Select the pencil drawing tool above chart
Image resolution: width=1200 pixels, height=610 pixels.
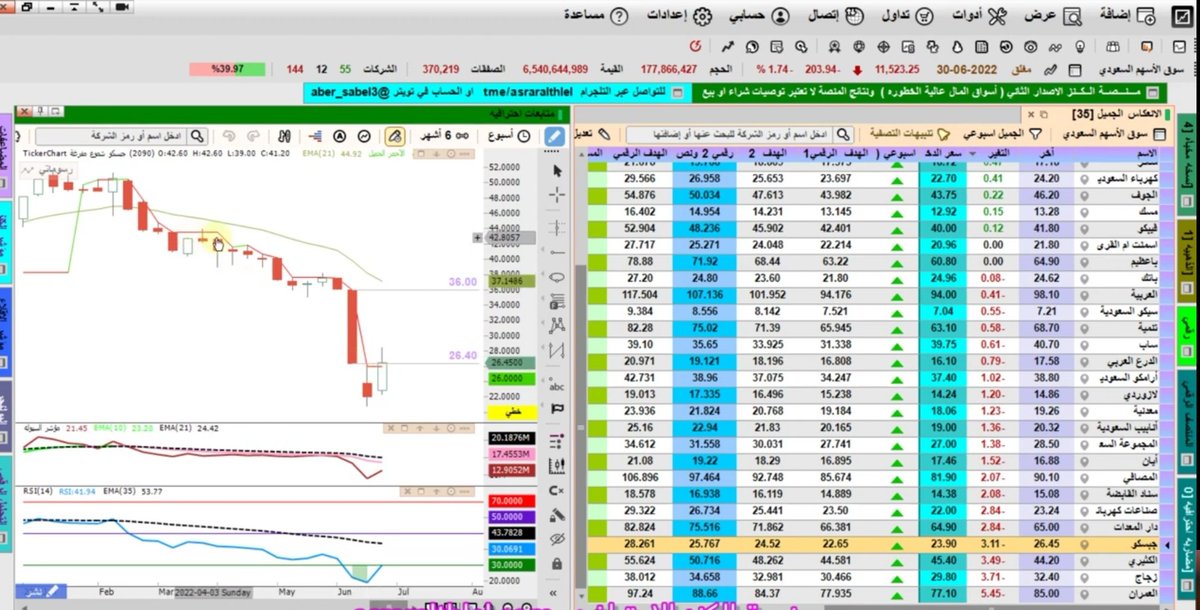point(553,136)
